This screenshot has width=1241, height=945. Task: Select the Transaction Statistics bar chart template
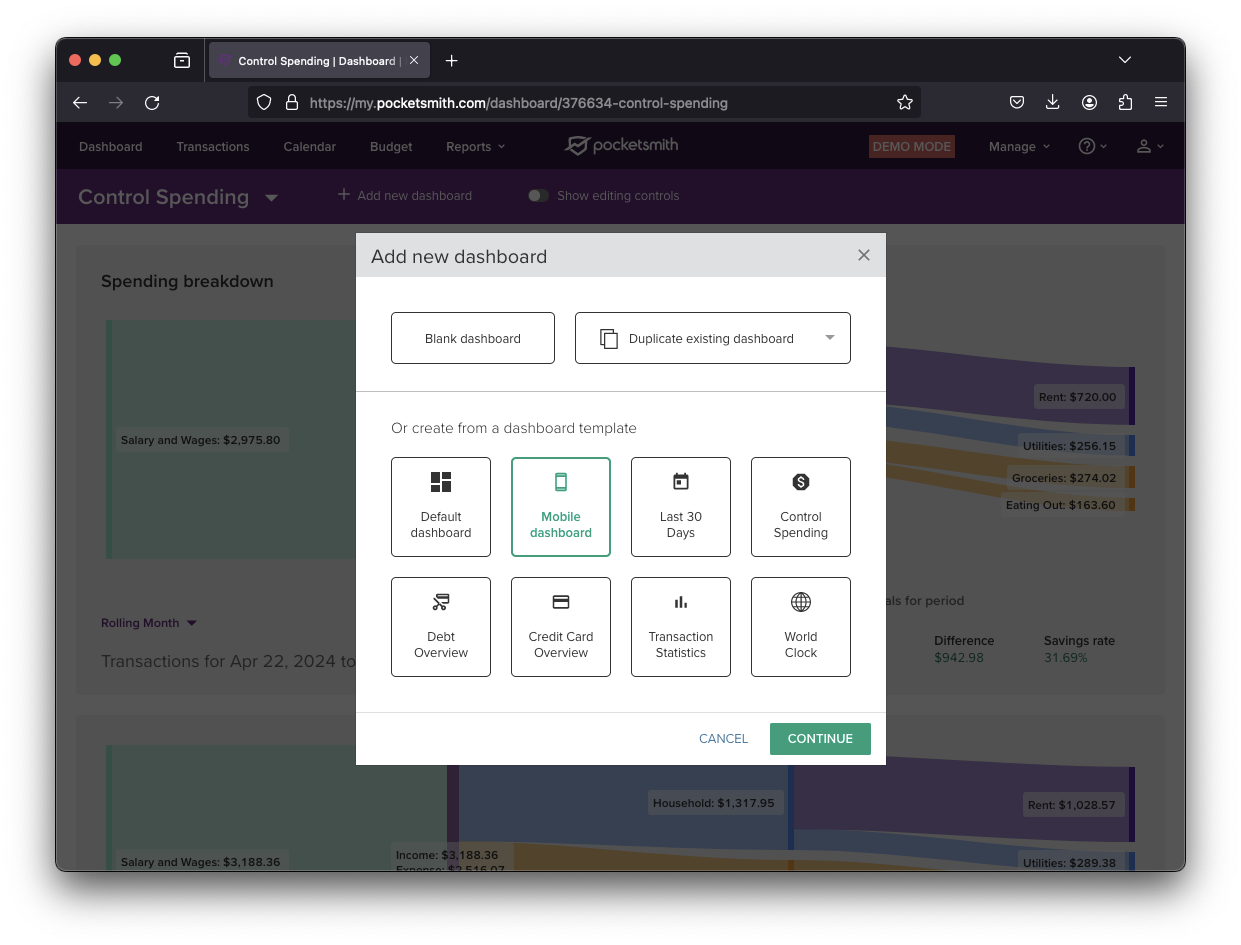click(681, 626)
